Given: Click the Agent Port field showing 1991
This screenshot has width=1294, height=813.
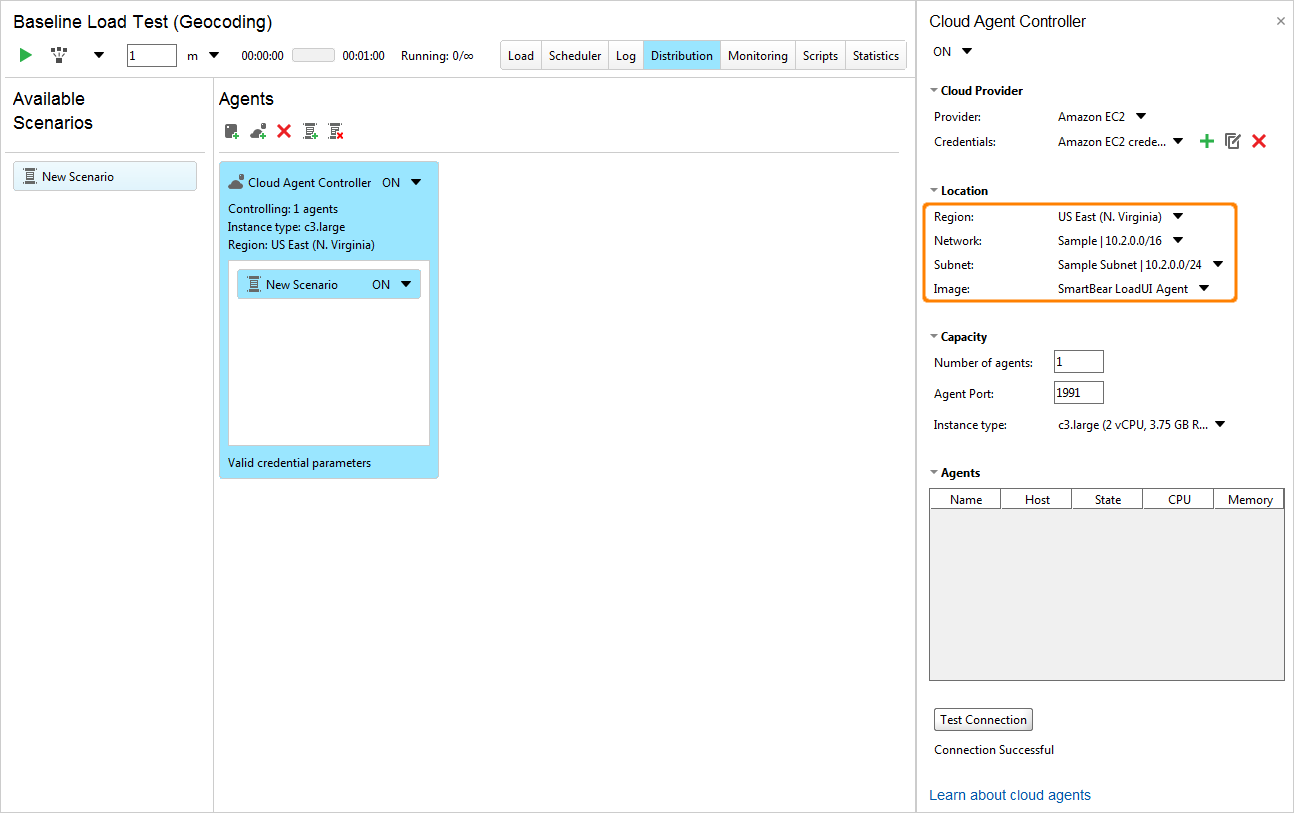Looking at the screenshot, I should [x=1077, y=392].
